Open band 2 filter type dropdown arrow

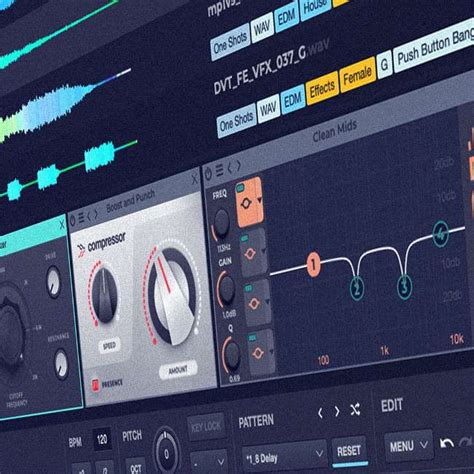[264, 251]
